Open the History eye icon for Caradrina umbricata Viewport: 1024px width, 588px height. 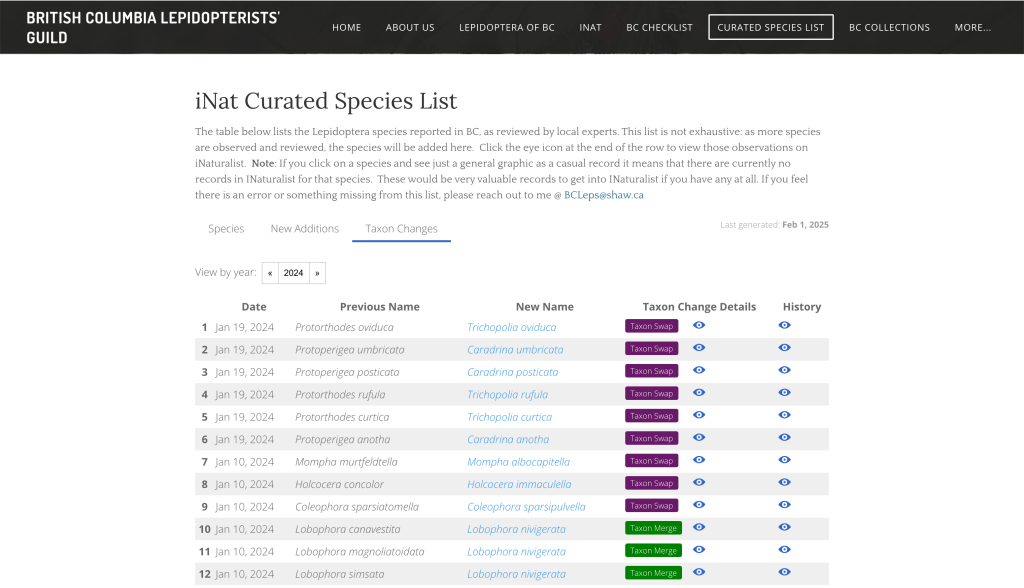(x=784, y=348)
